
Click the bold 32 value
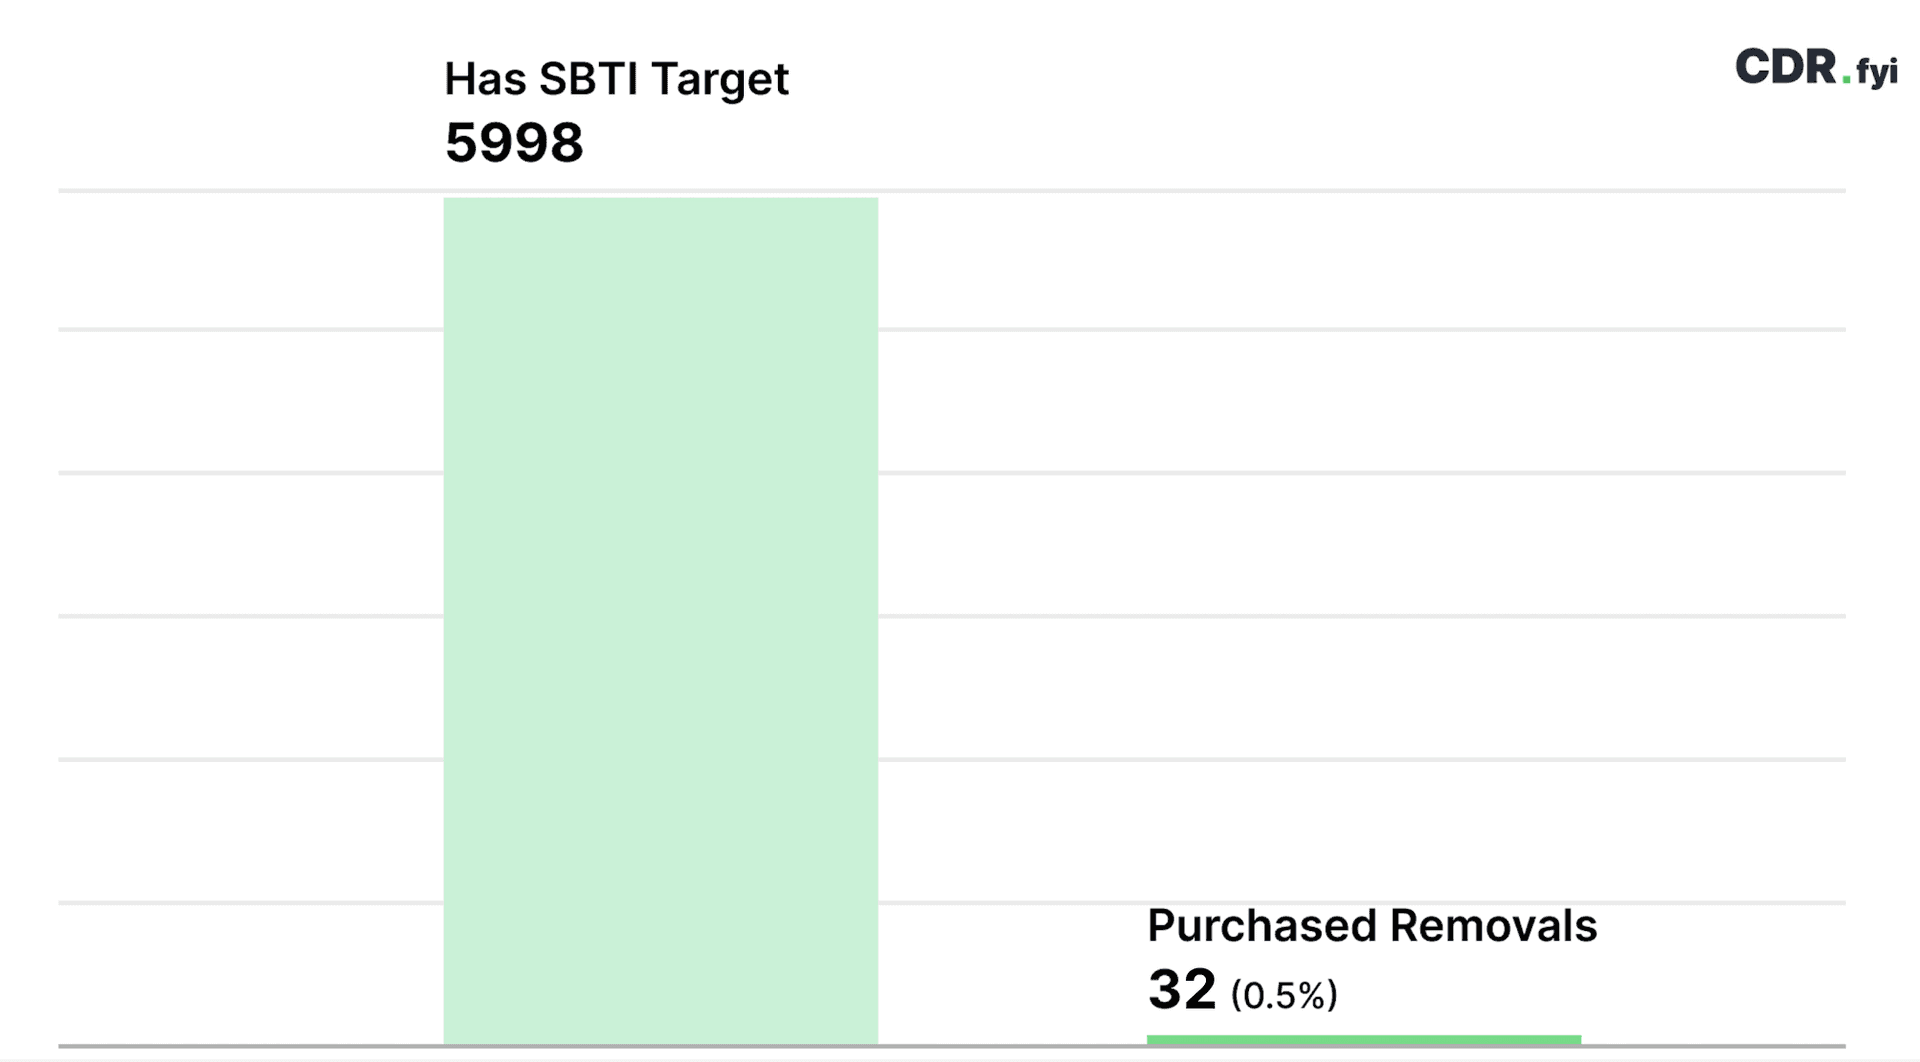pyautogui.click(x=1181, y=989)
